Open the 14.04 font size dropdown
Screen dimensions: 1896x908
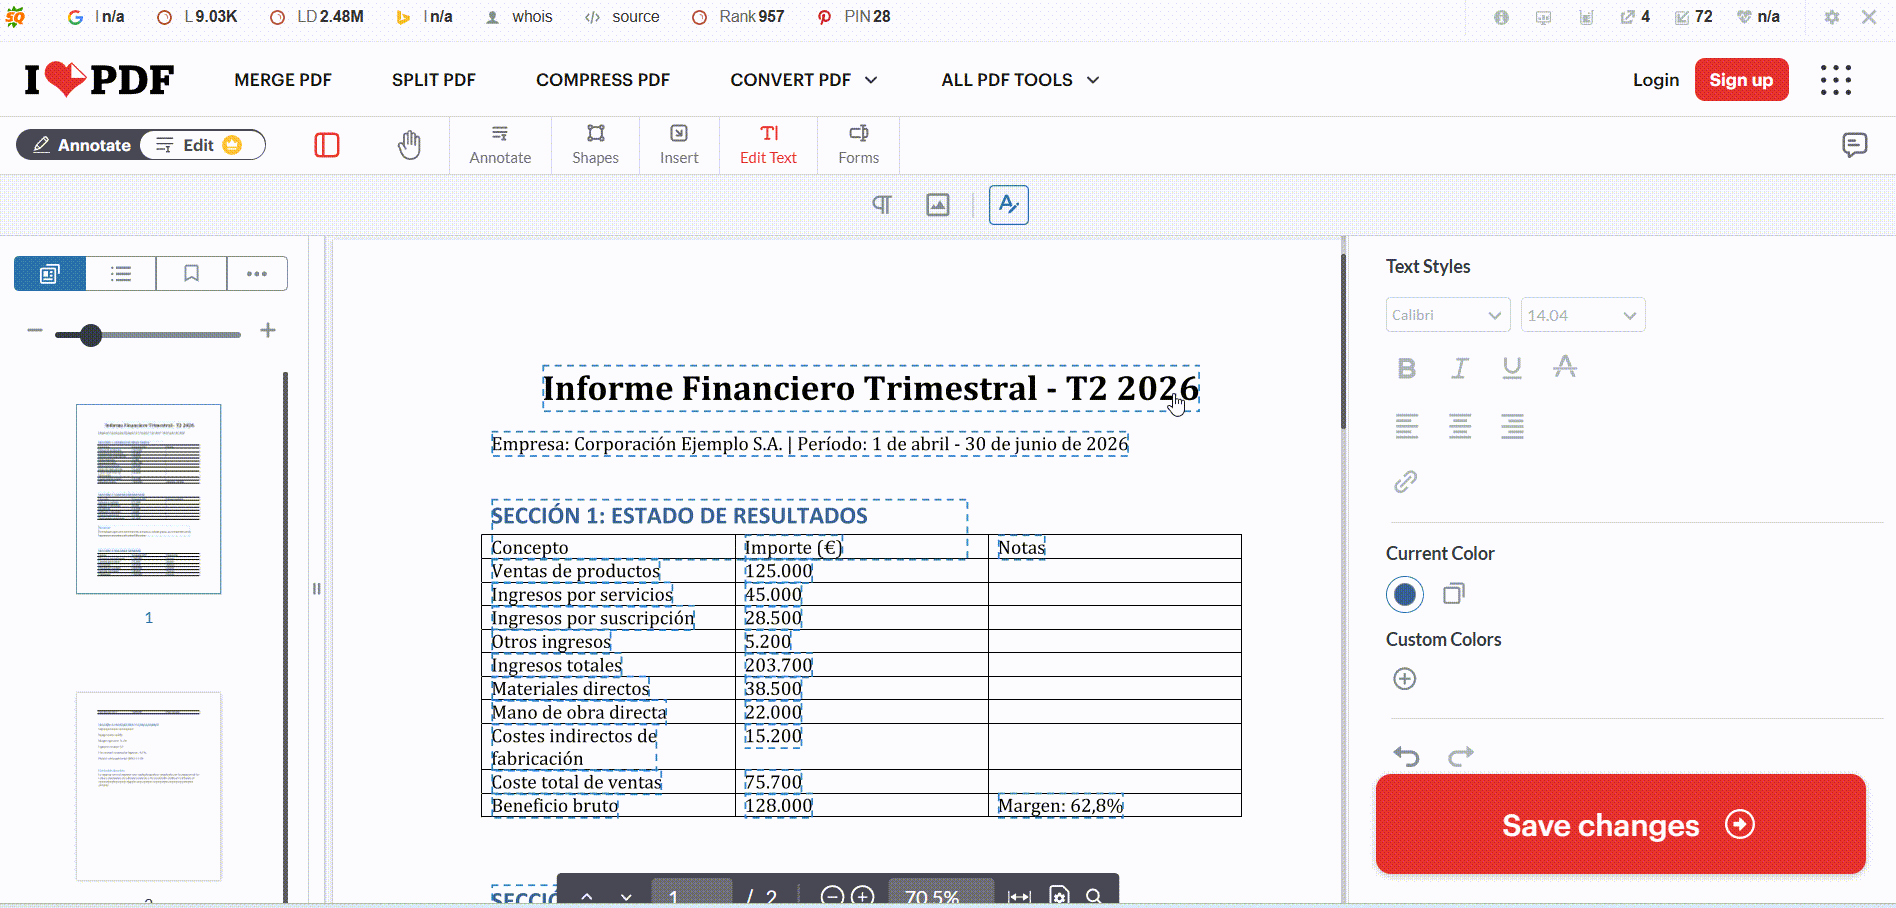[1582, 315]
